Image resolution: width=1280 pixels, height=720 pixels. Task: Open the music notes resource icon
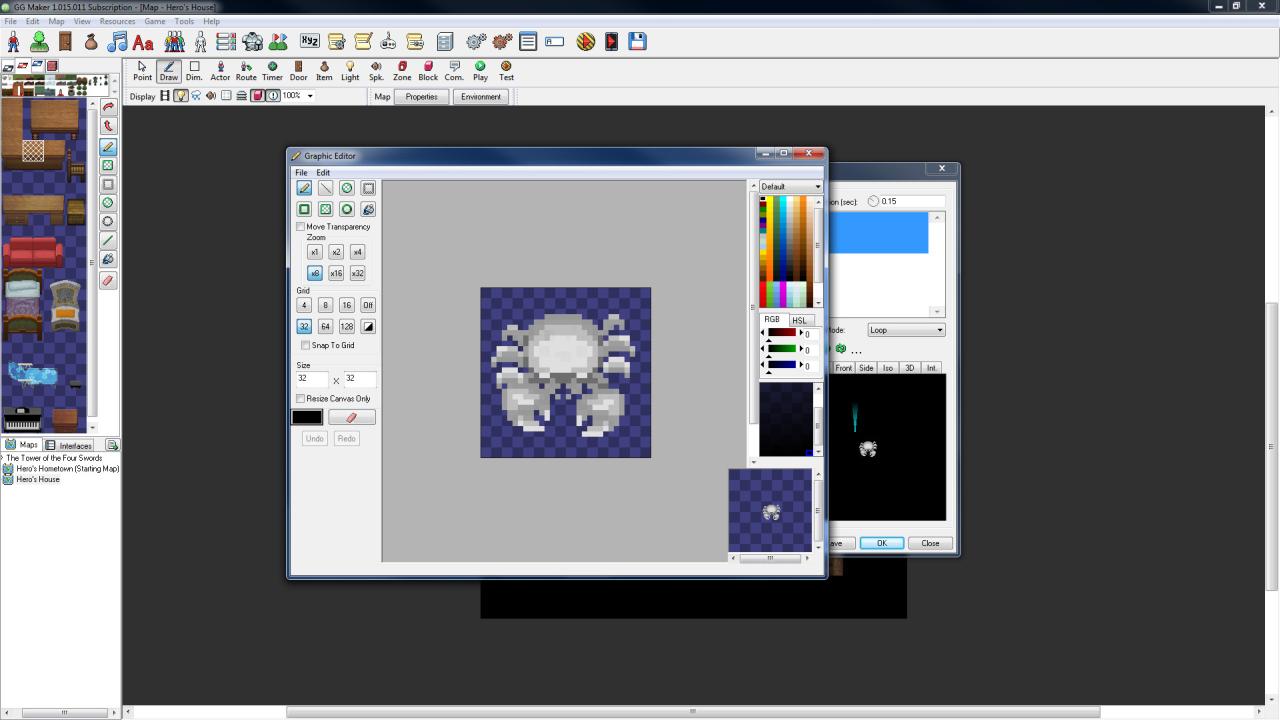pyautogui.click(x=117, y=41)
